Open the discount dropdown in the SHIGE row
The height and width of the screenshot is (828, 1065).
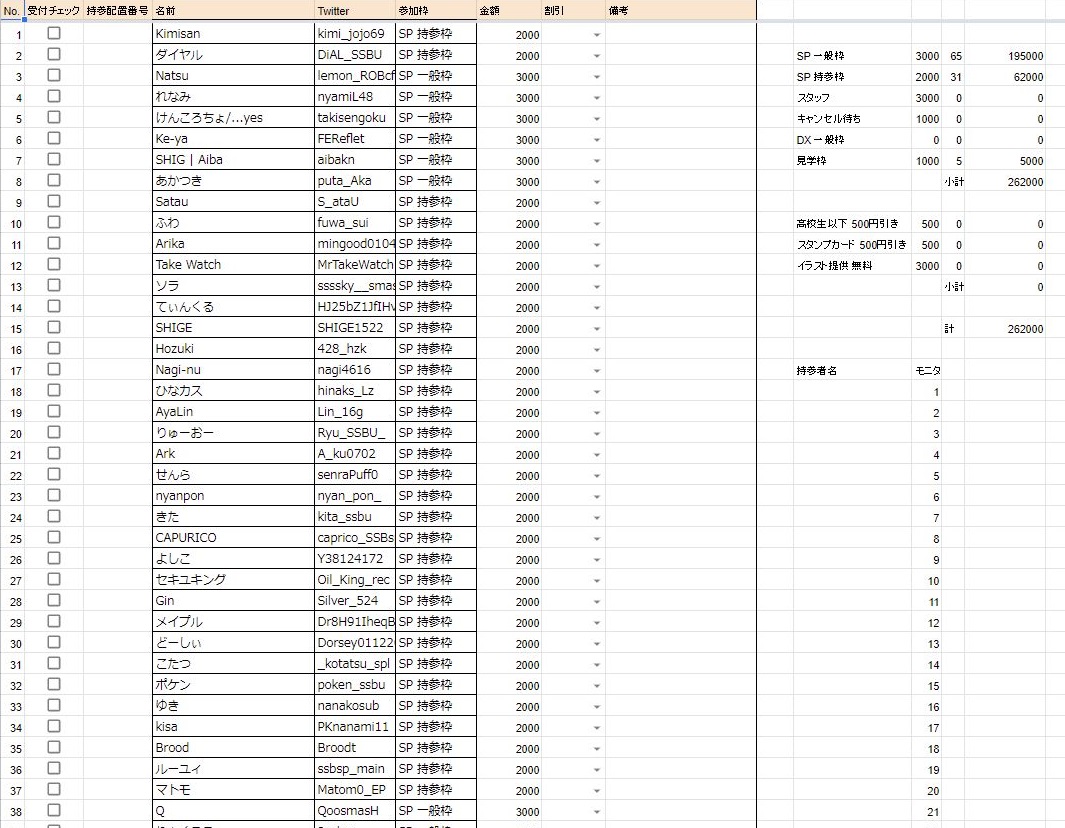pyautogui.click(x=596, y=329)
